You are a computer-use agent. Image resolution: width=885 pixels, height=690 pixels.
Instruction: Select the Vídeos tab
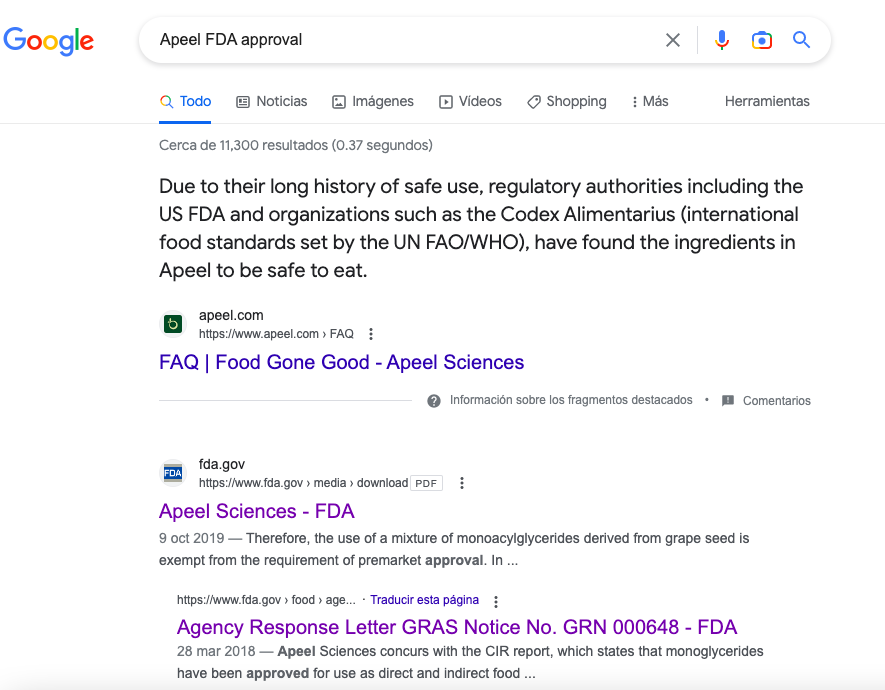point(470,102)
